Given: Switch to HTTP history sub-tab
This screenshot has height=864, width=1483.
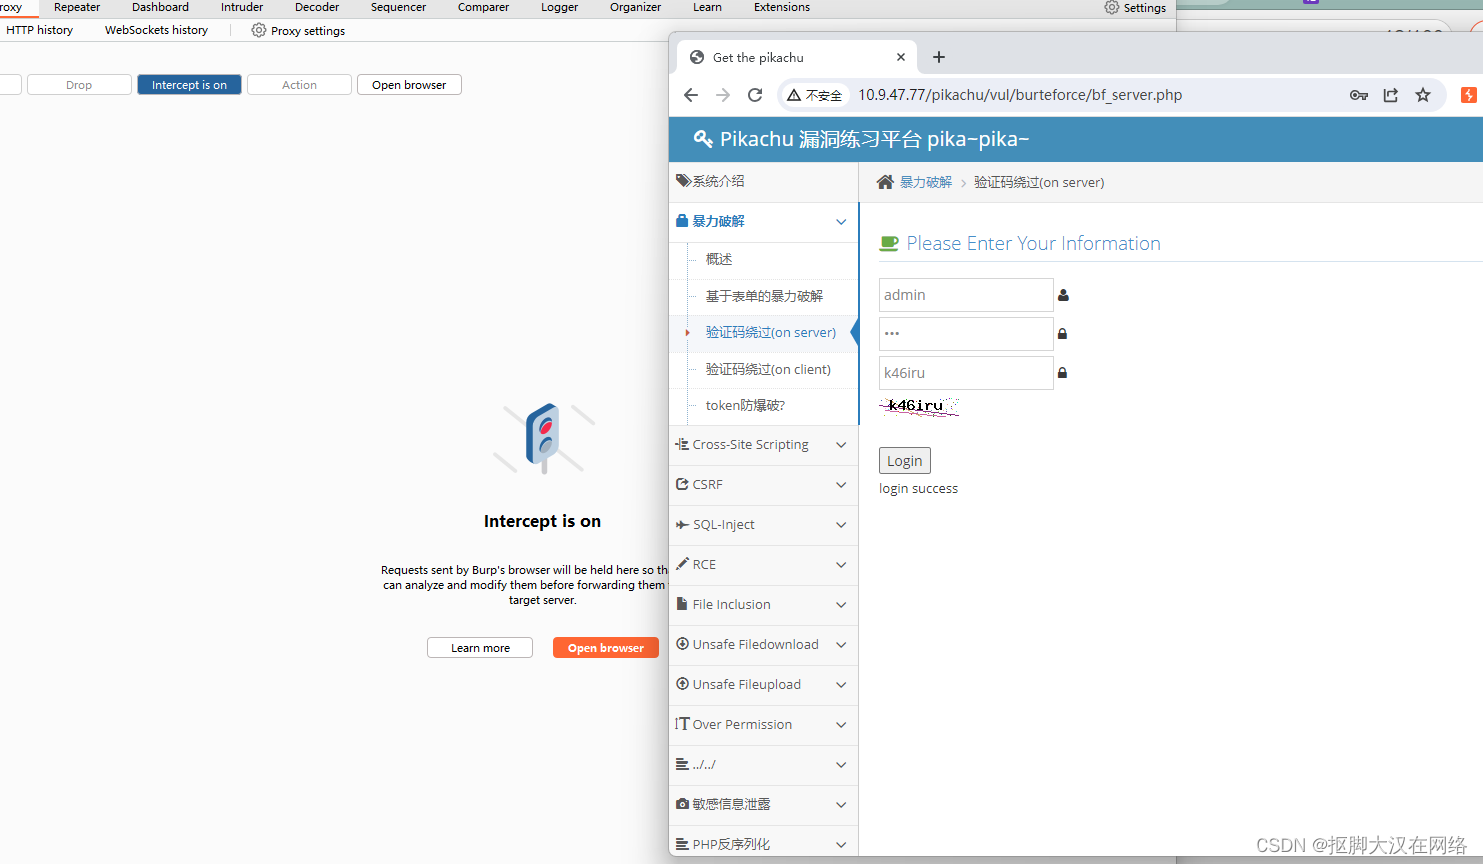Looking at the screenshot, I should [x=40, y=30].
